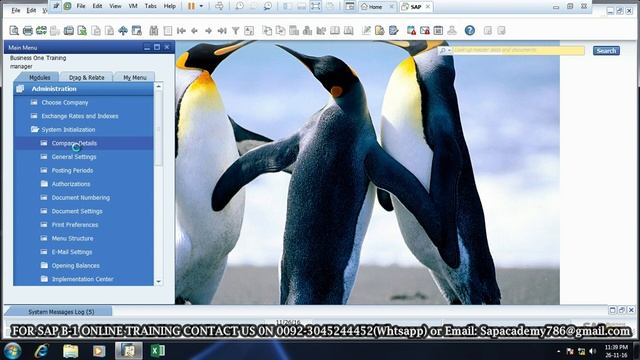Switch to My Menu tab

[135, 77]
